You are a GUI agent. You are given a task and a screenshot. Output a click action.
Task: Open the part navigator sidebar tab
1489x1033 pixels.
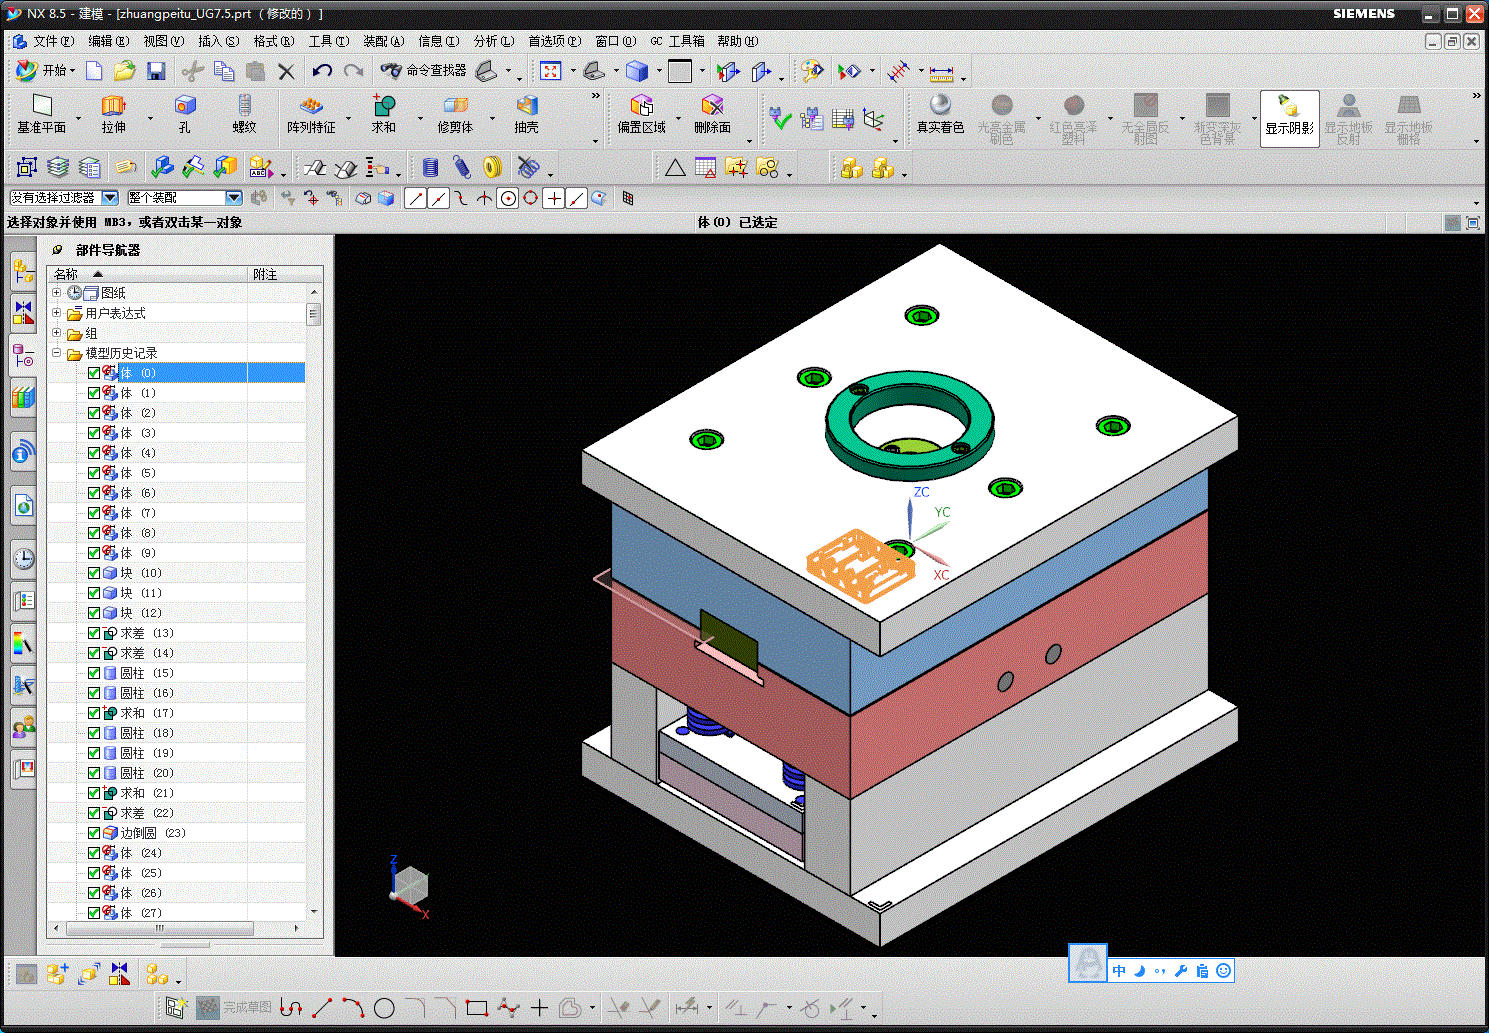click(x=23, y=355)
